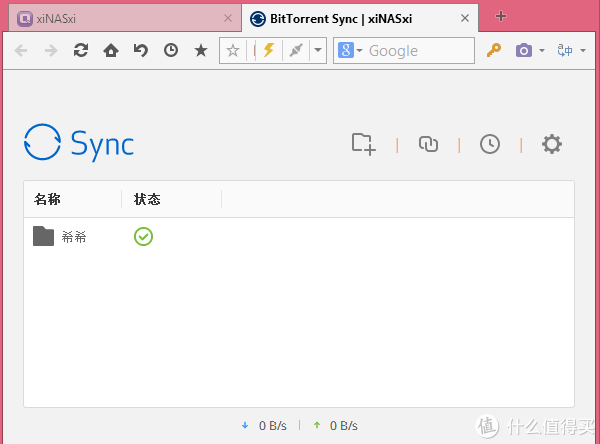Click the 希希 folder icon
Viewport: 600px width, 444px height.
coord(43,236)
